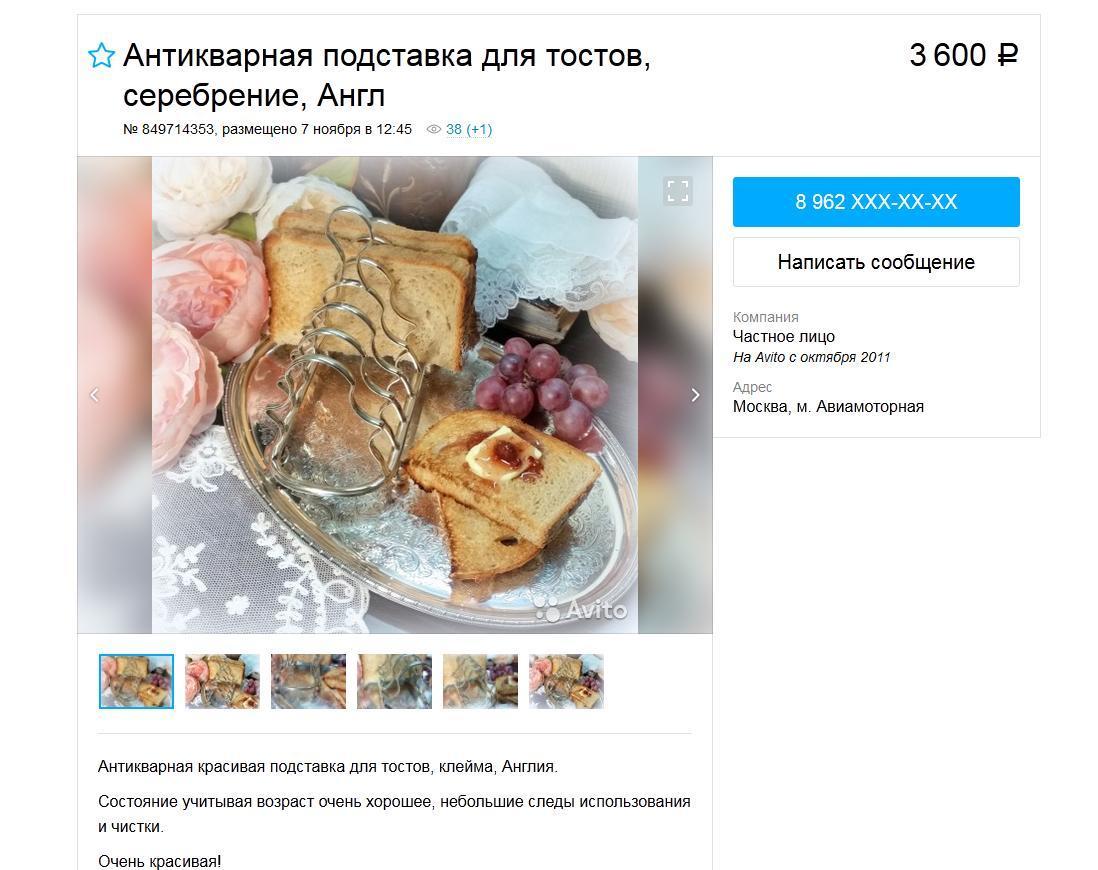Click the main toast rack photo

(395, 394)
